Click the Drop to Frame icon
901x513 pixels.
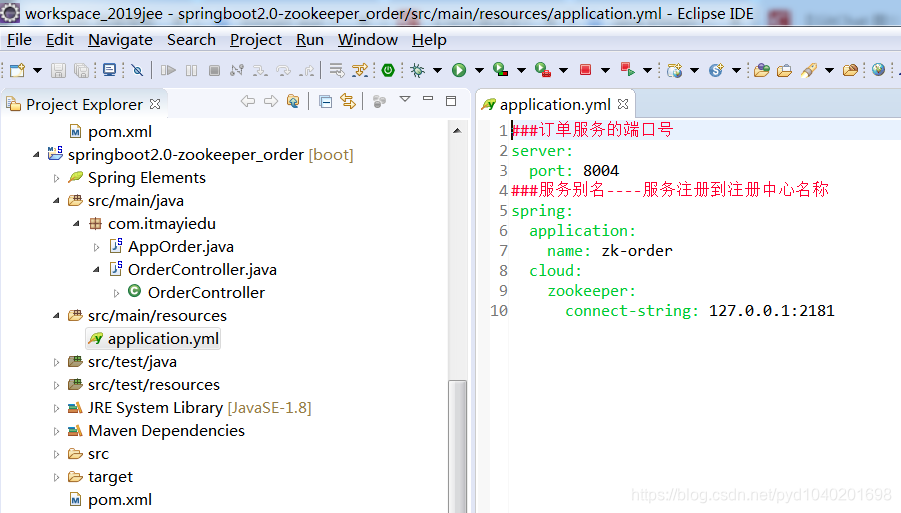click(337, 70)
